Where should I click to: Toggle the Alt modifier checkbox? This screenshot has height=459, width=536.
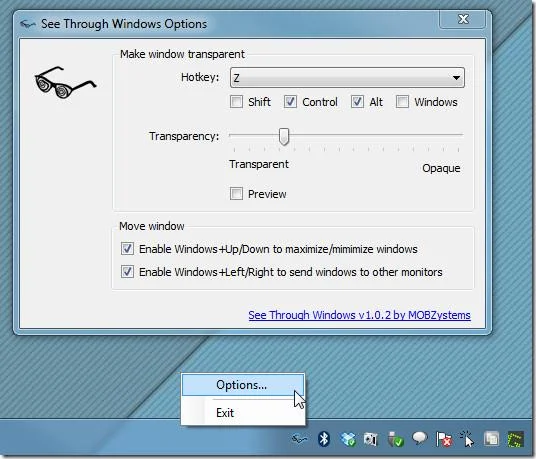point(357,102)
